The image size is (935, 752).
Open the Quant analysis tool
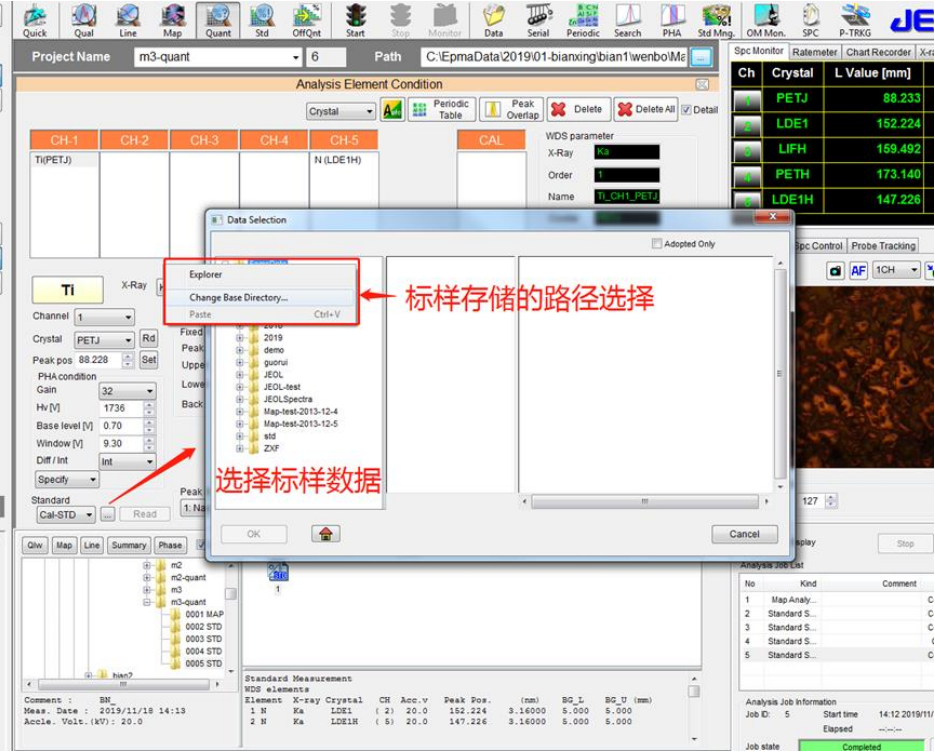[x=218, y=19]
